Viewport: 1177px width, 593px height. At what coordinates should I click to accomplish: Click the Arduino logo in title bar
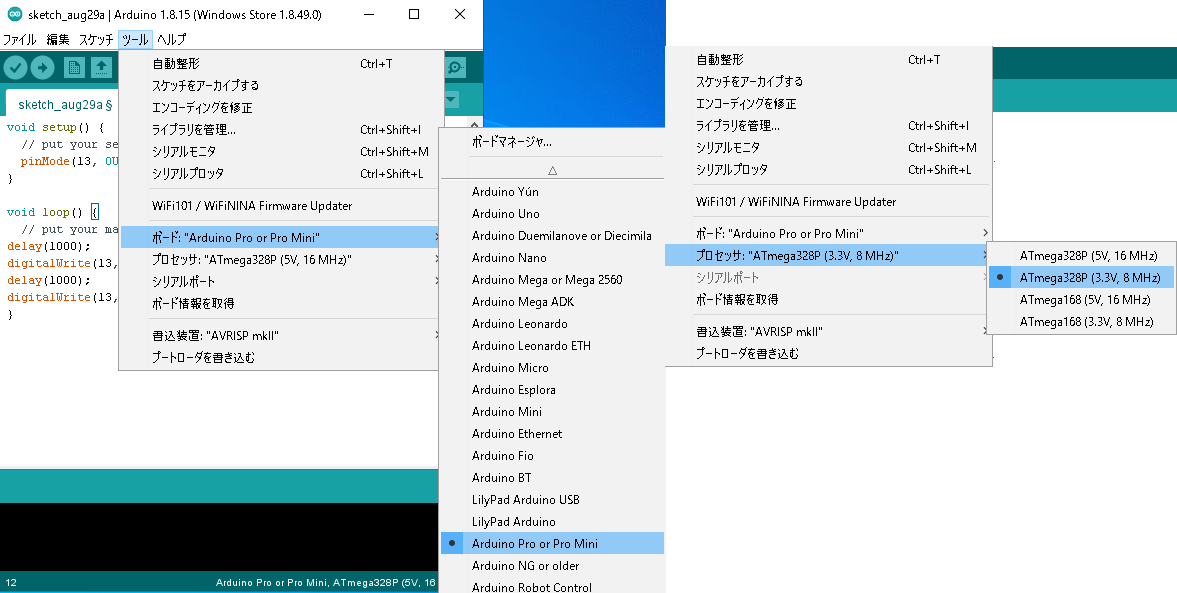point(14,14)
